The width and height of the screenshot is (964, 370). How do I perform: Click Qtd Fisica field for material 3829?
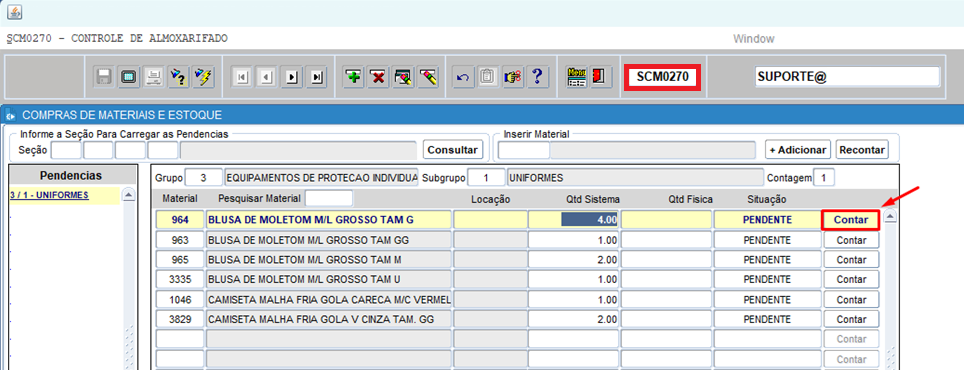click(x=666, y=320)
